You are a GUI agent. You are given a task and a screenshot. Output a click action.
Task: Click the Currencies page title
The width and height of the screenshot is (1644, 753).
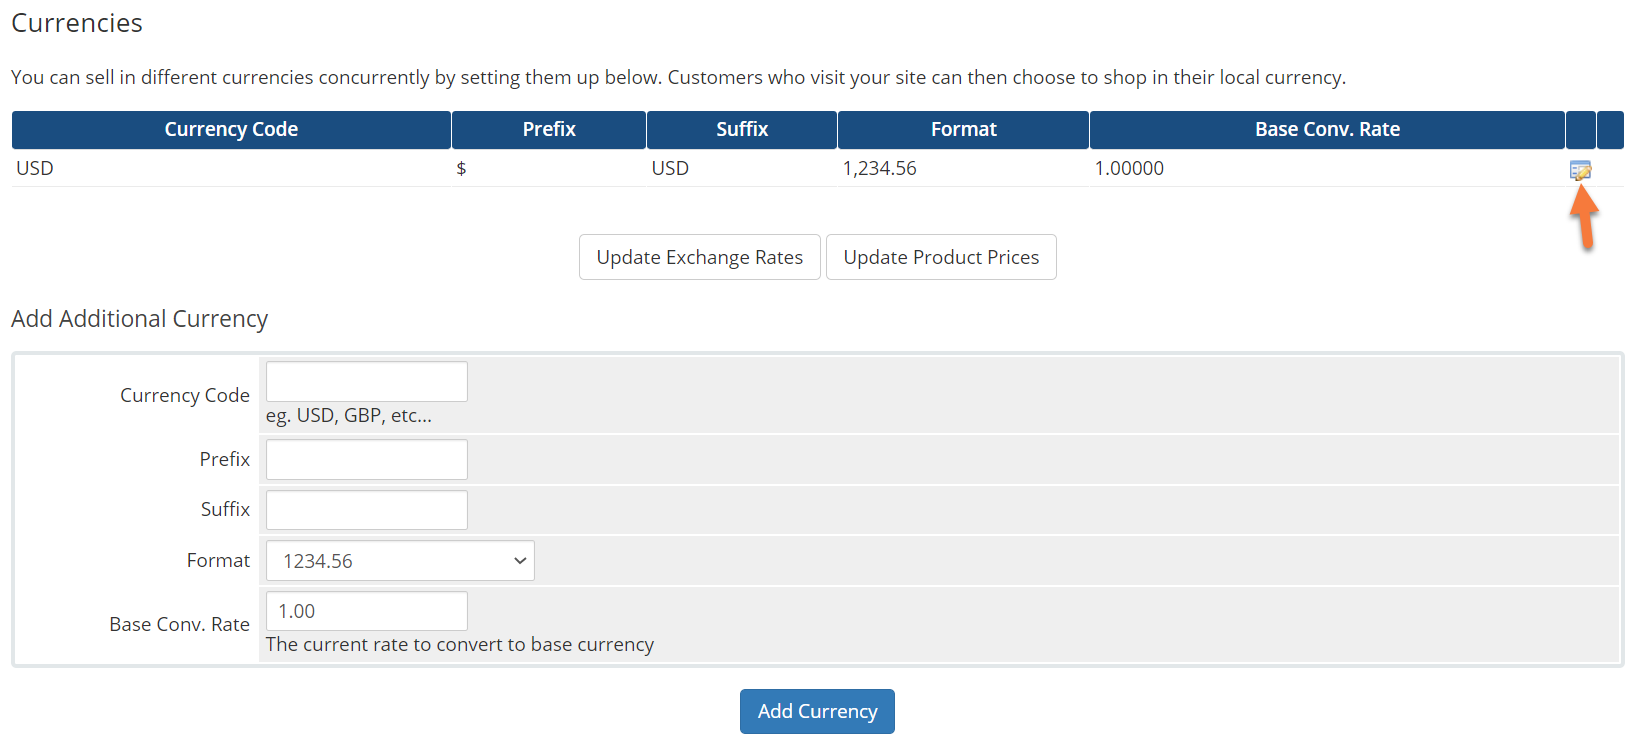point(77,23)
